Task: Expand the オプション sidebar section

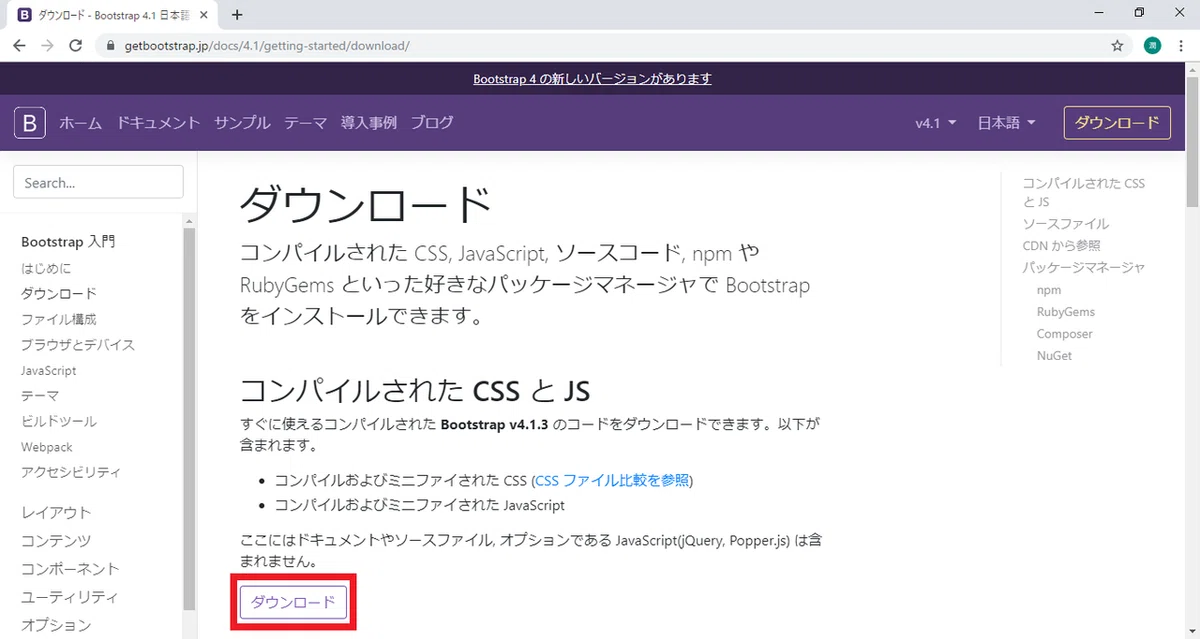Action: [x=56, y=625]
